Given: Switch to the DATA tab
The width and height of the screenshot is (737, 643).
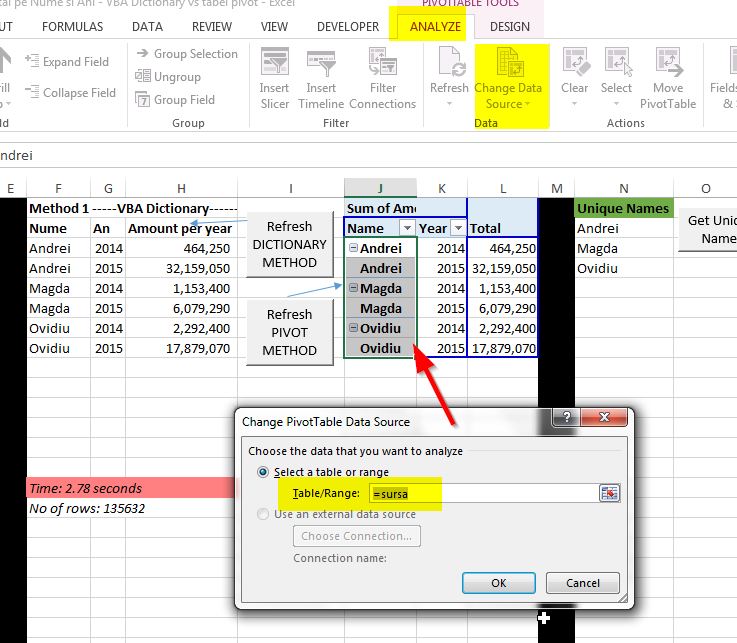Looking at the screenshot, I should click(147, 27).
